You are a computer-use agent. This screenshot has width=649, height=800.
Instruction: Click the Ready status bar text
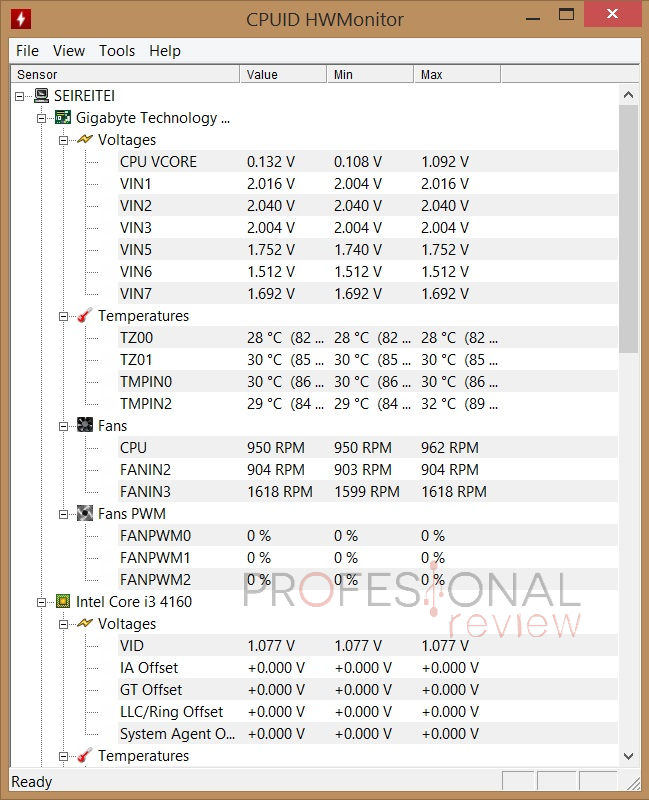point(32,781)
